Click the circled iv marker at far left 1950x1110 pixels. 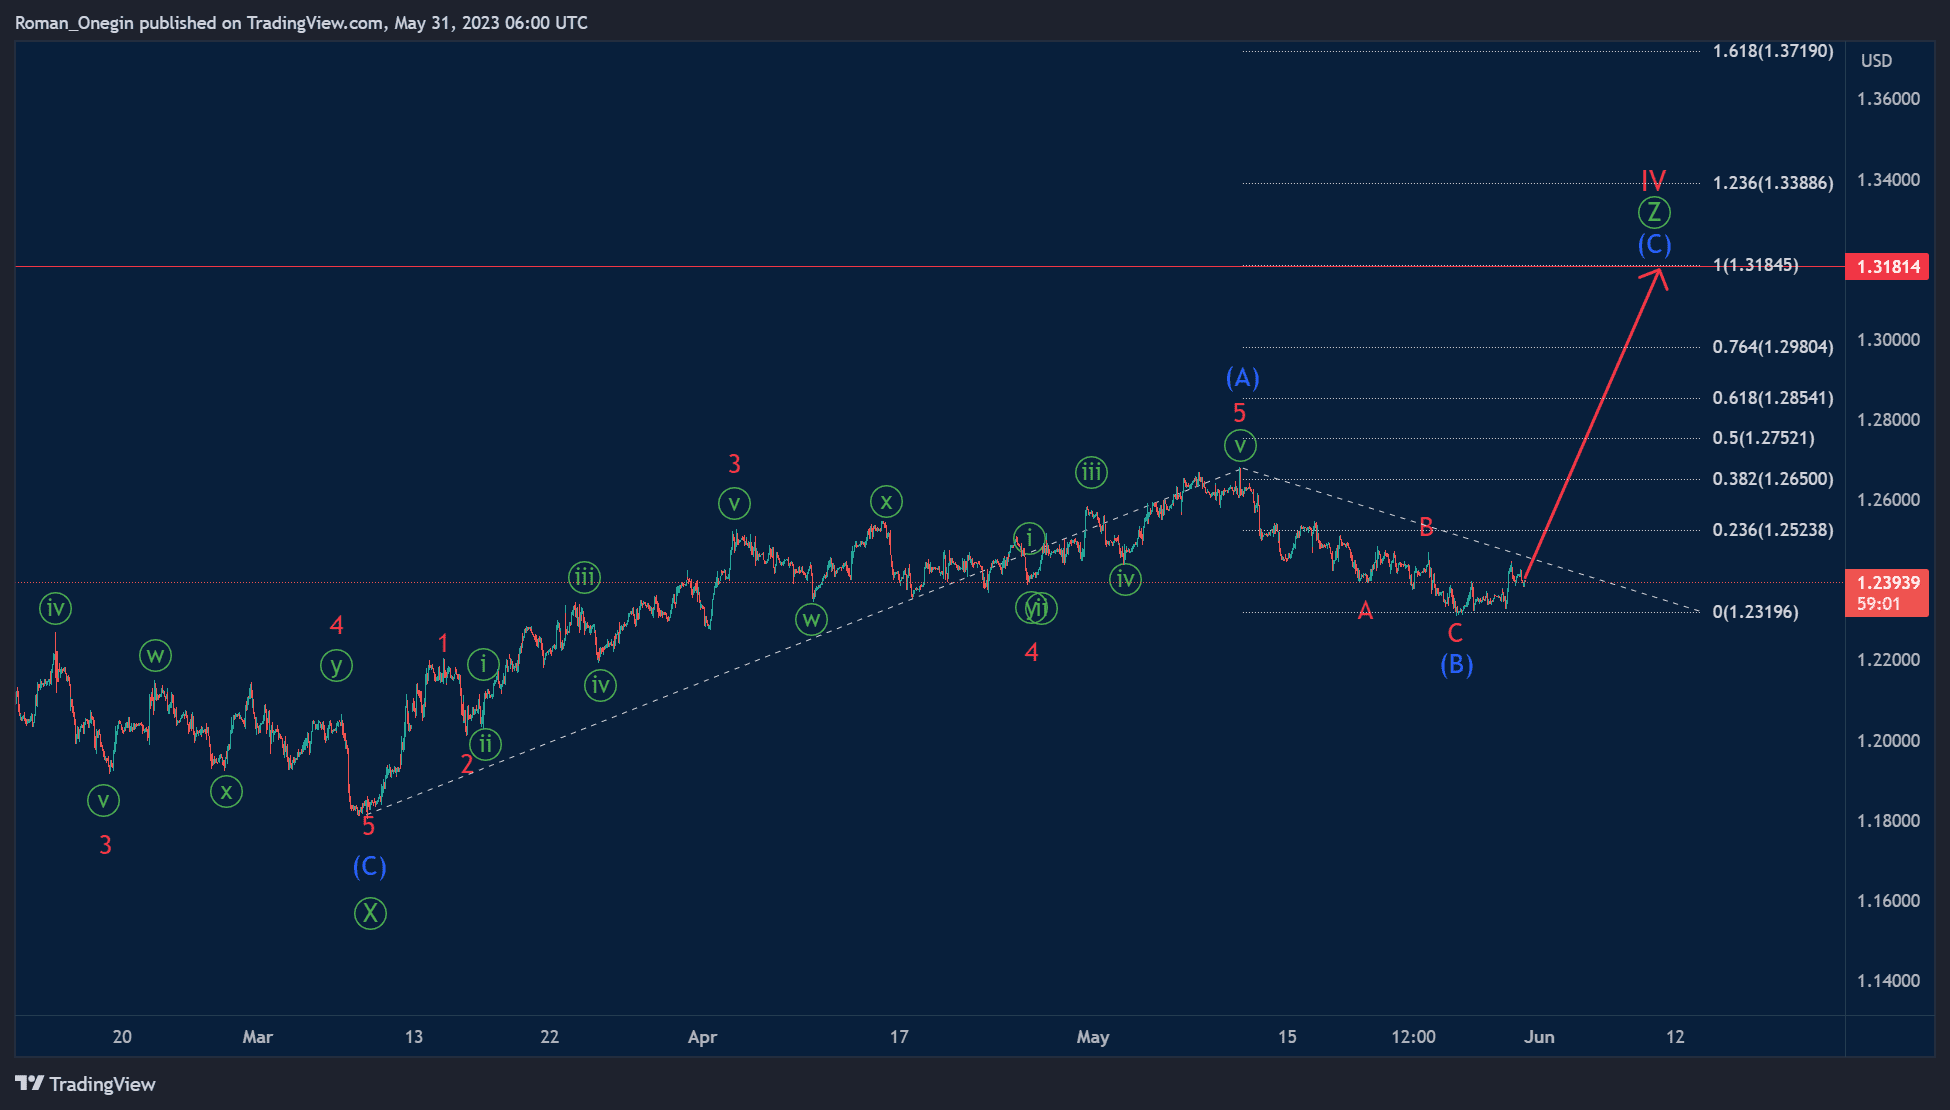point(55,607)
